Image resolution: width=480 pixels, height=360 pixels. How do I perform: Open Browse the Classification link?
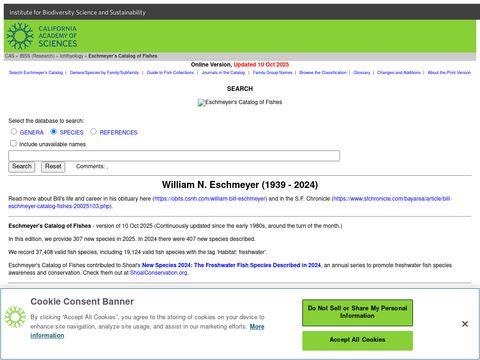[x=323, y=73]
